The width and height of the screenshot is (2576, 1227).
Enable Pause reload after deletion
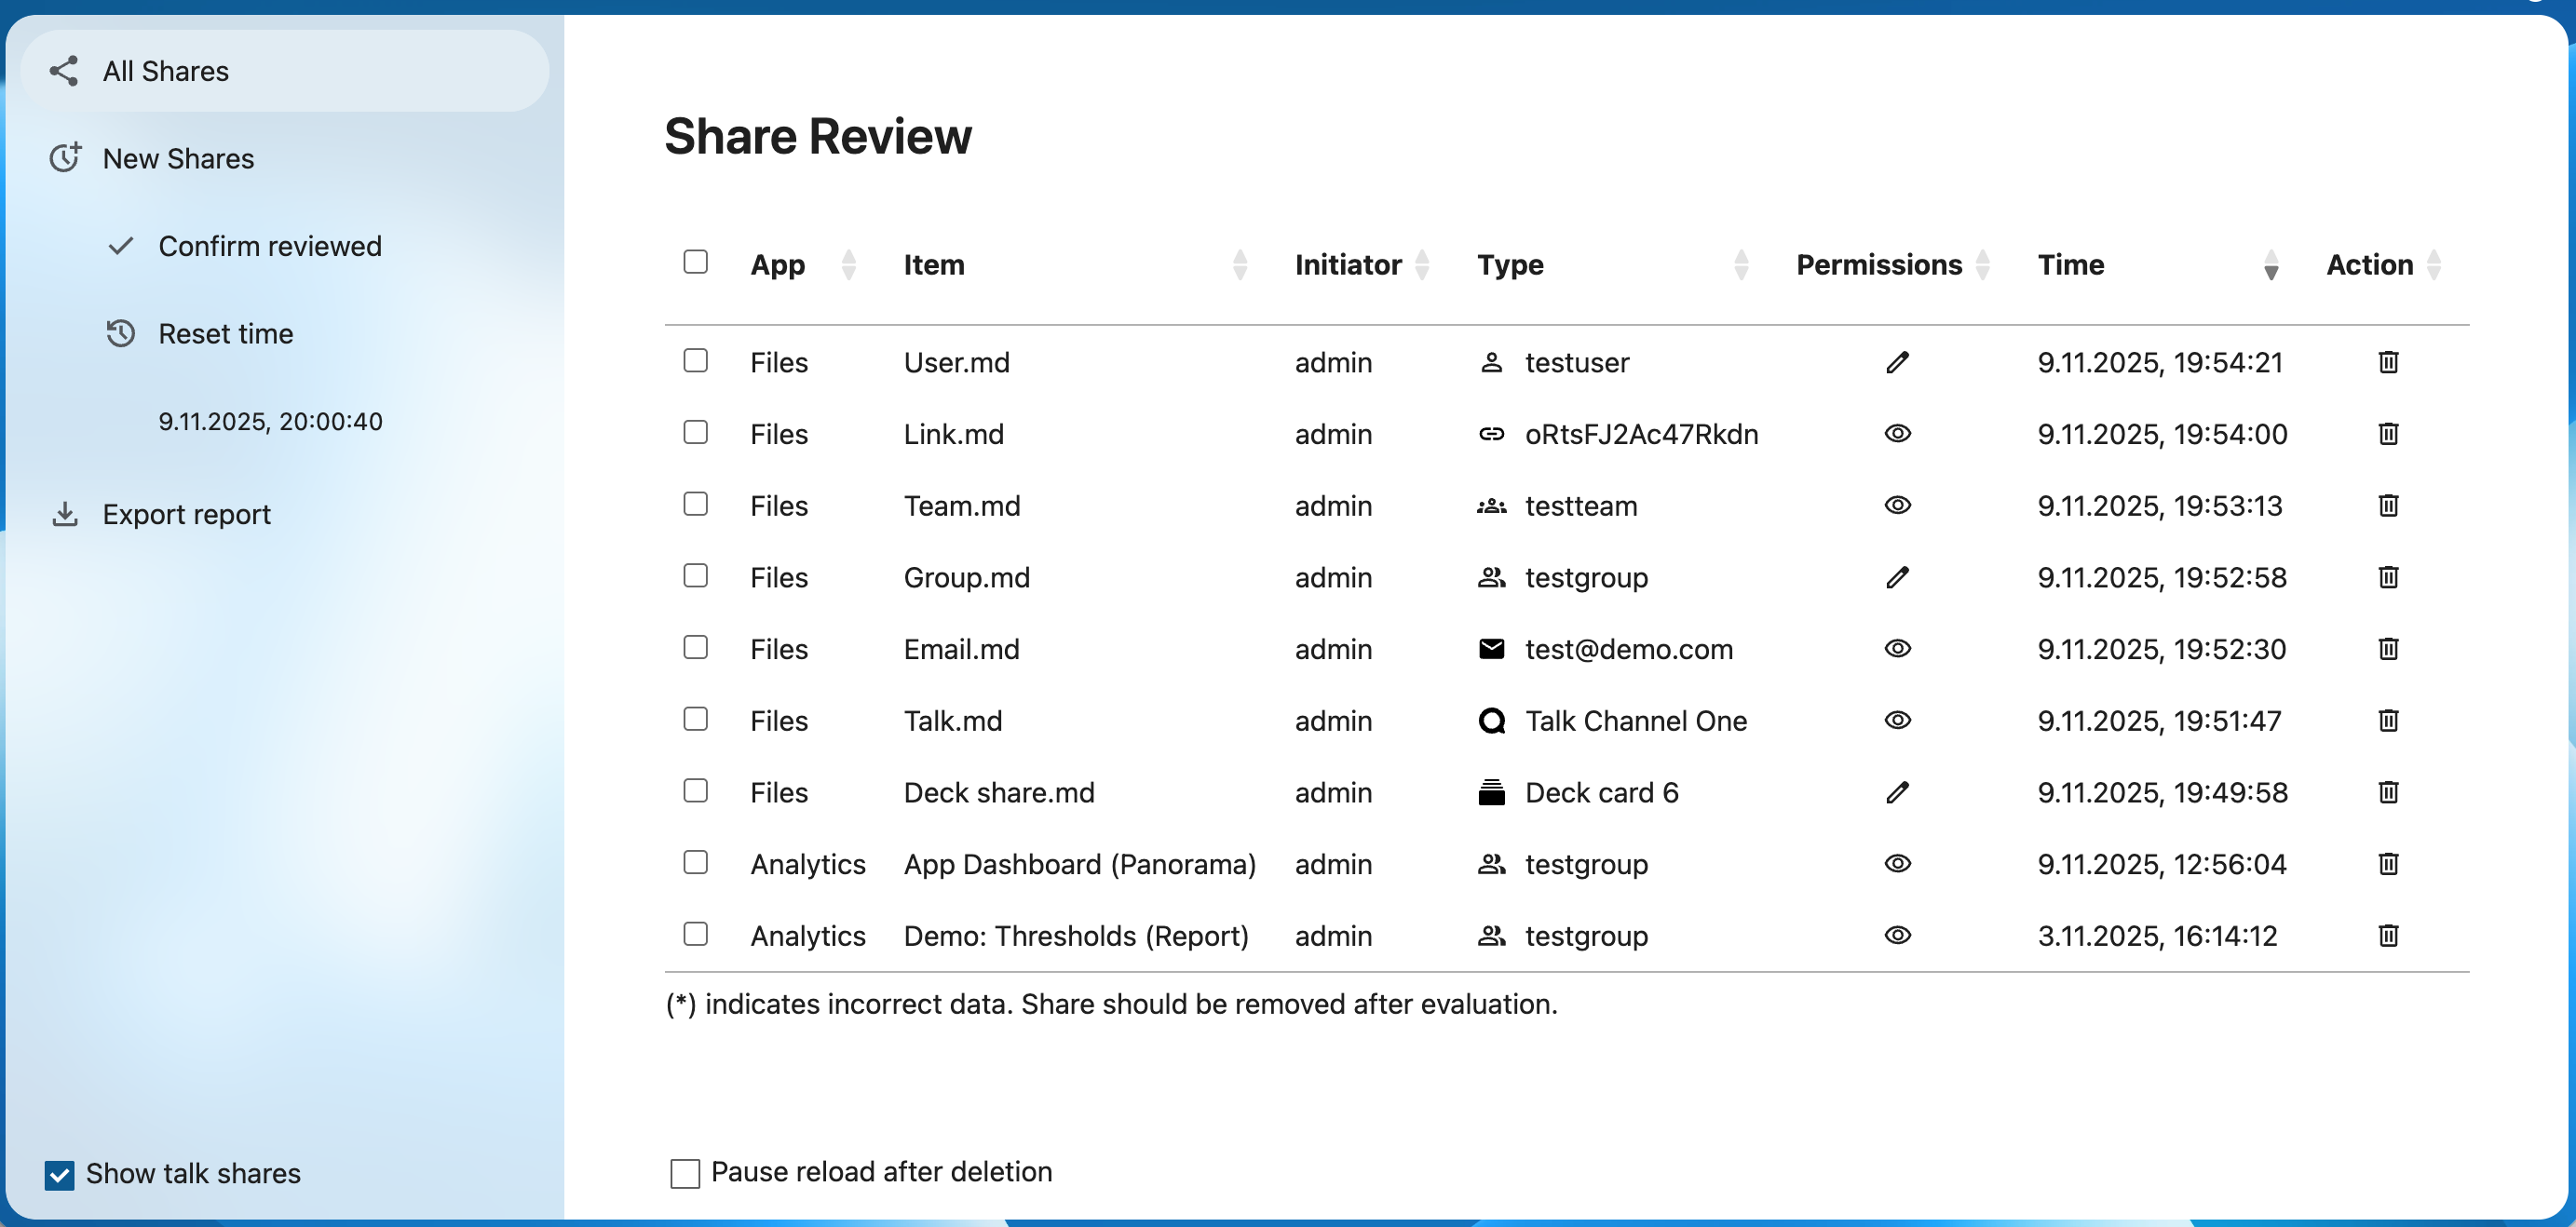pyautogui.click(x=685, y=1172)
